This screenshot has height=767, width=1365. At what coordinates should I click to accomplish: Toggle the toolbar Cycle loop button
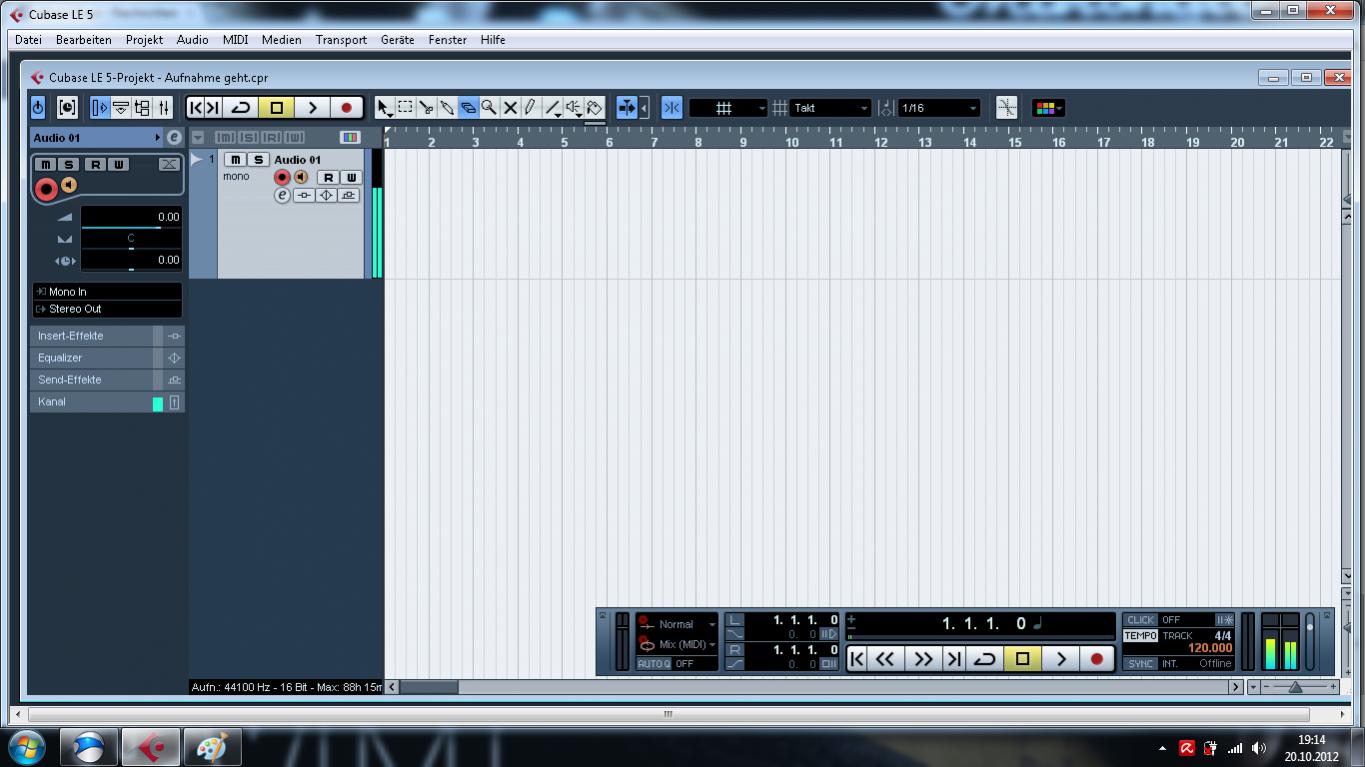pyautogui.click(x=241, y=108)
